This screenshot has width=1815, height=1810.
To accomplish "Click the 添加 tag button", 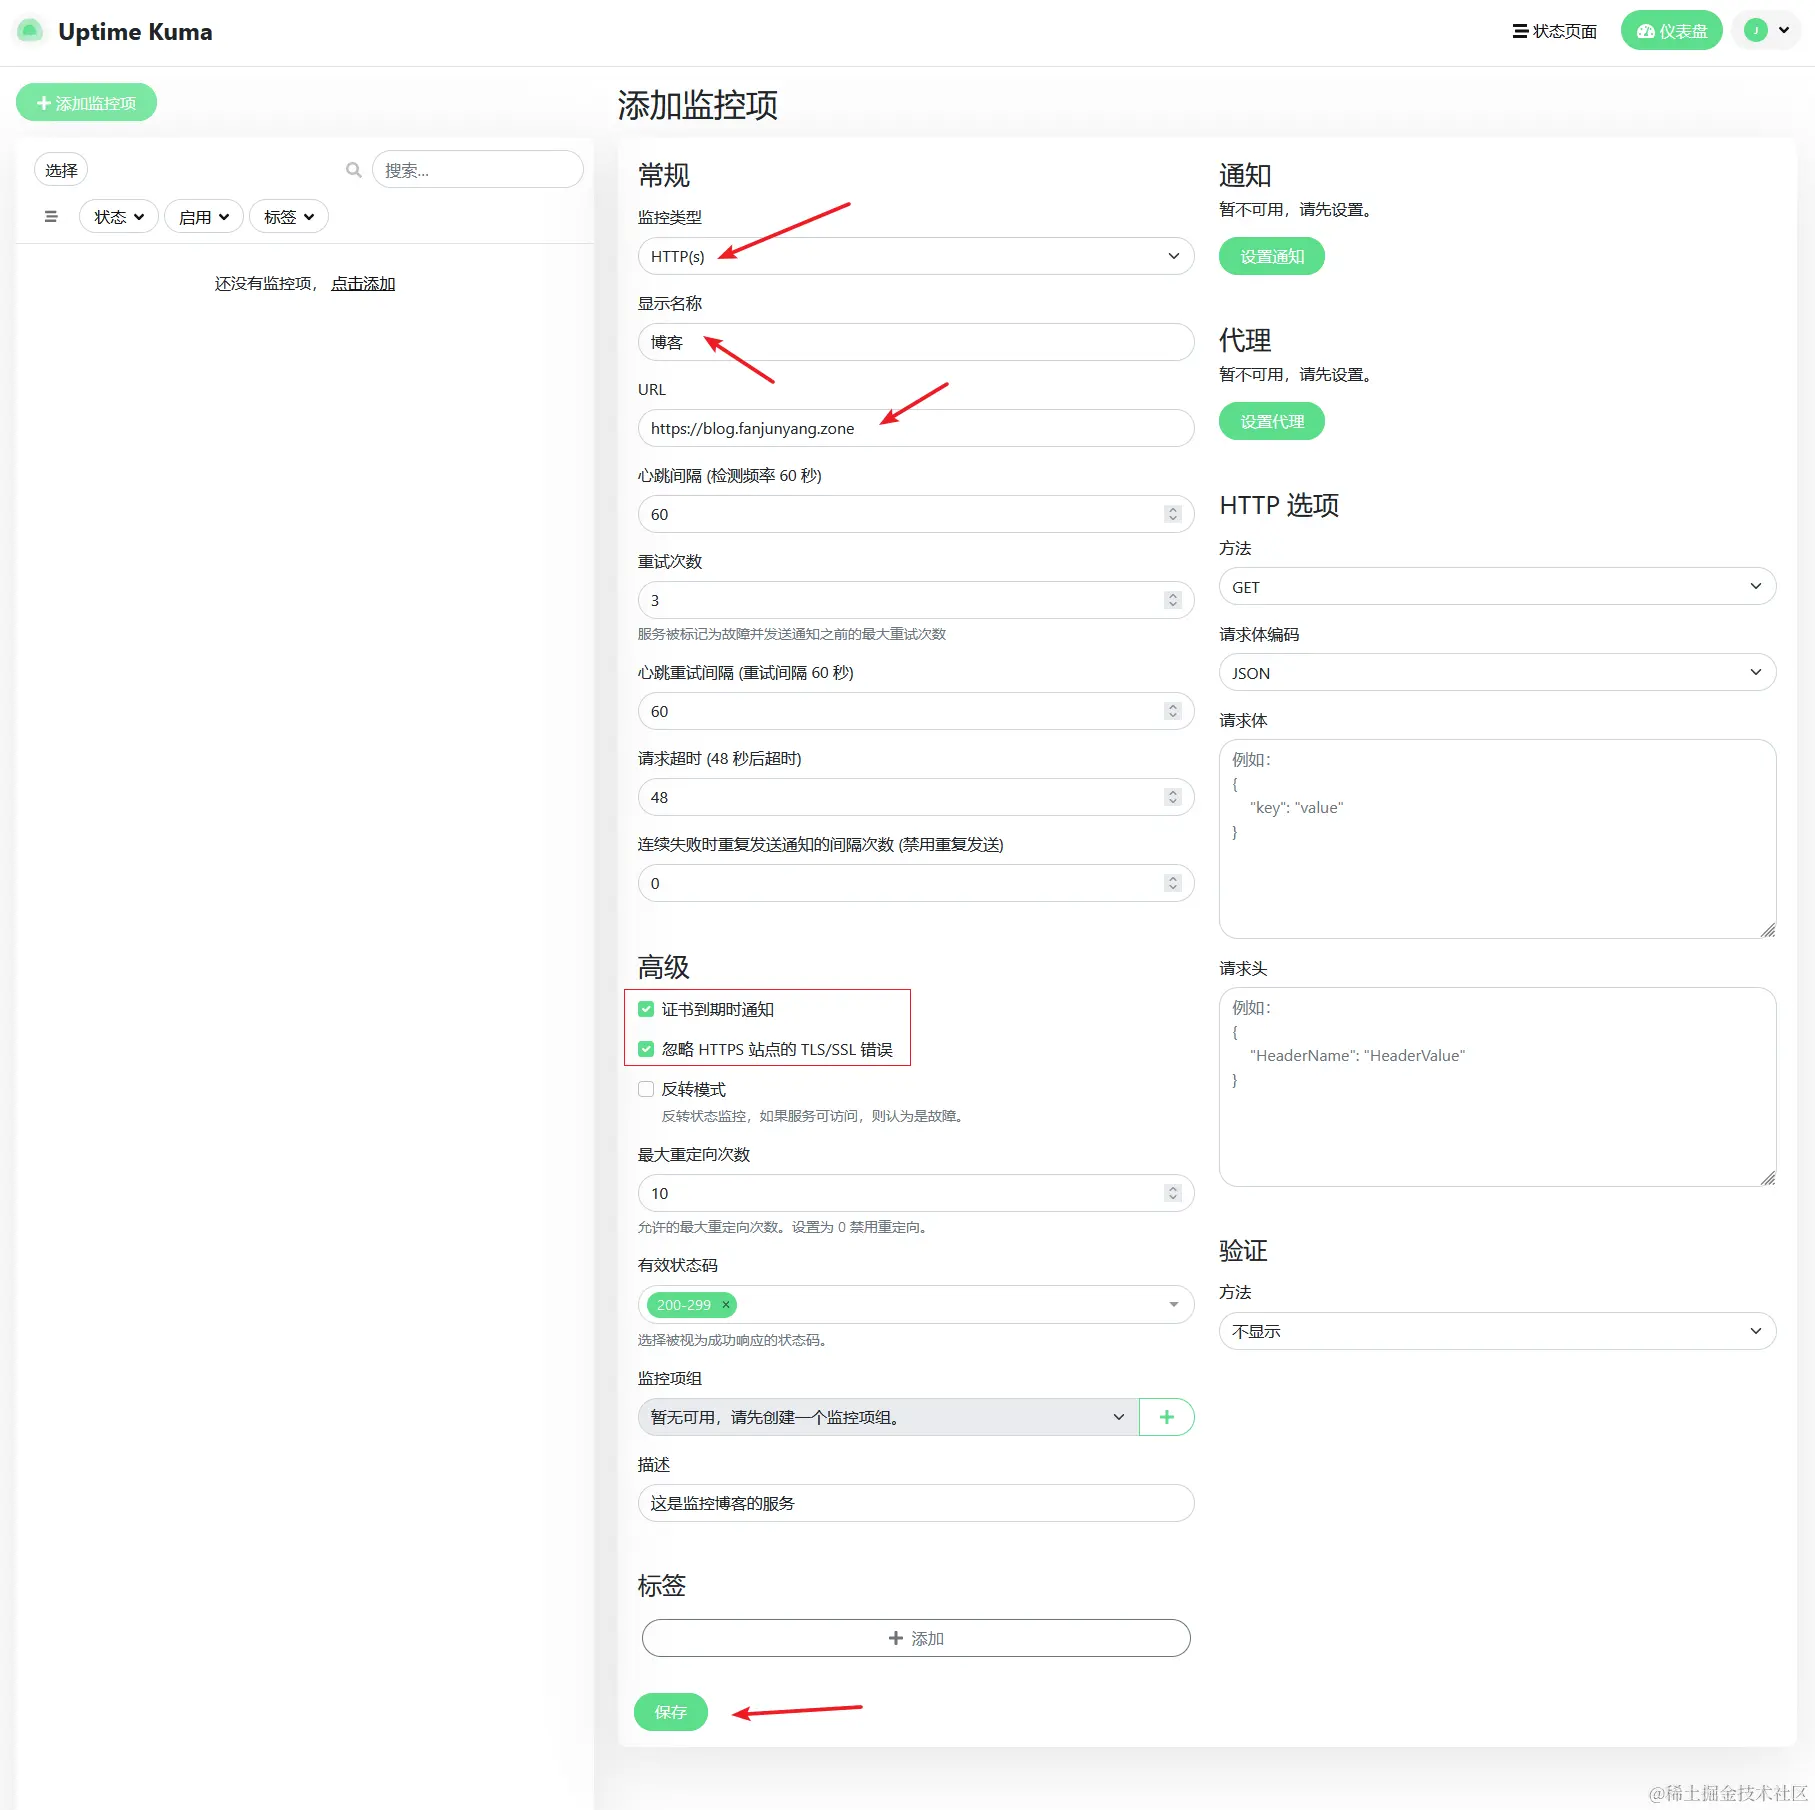I will click(x=916, y=1638).
